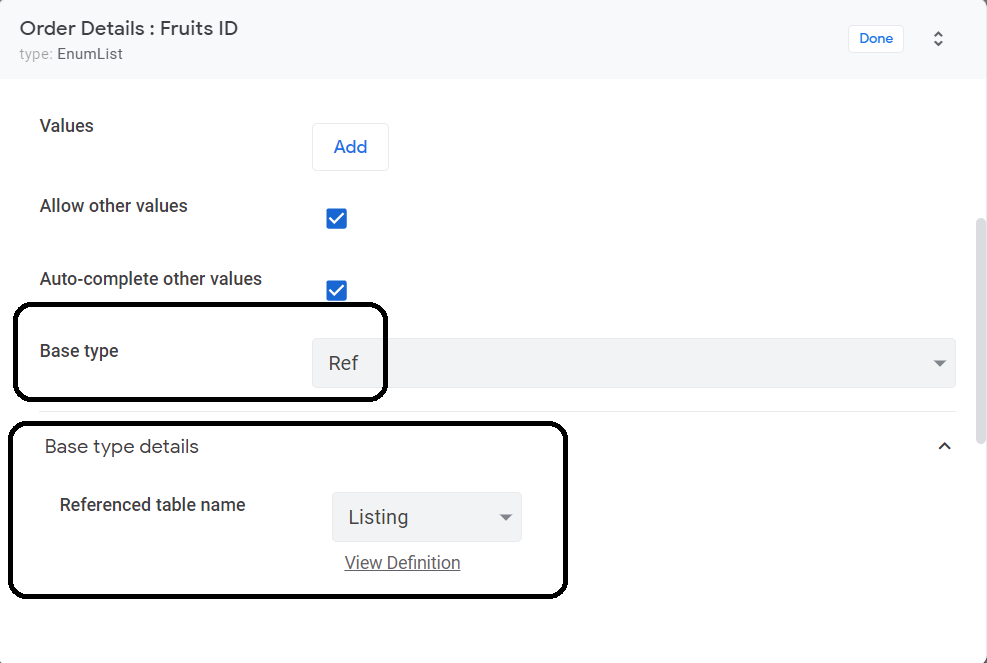The height and width of the screenshot is (663, 987).
Task: Add a new value with Add button
Action: 350,147
